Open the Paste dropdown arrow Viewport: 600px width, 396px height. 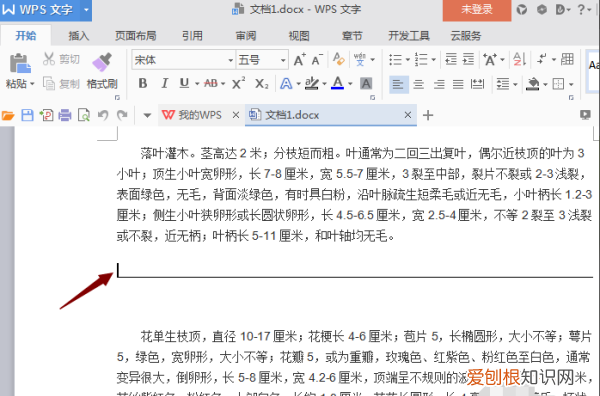pos(32,83)
